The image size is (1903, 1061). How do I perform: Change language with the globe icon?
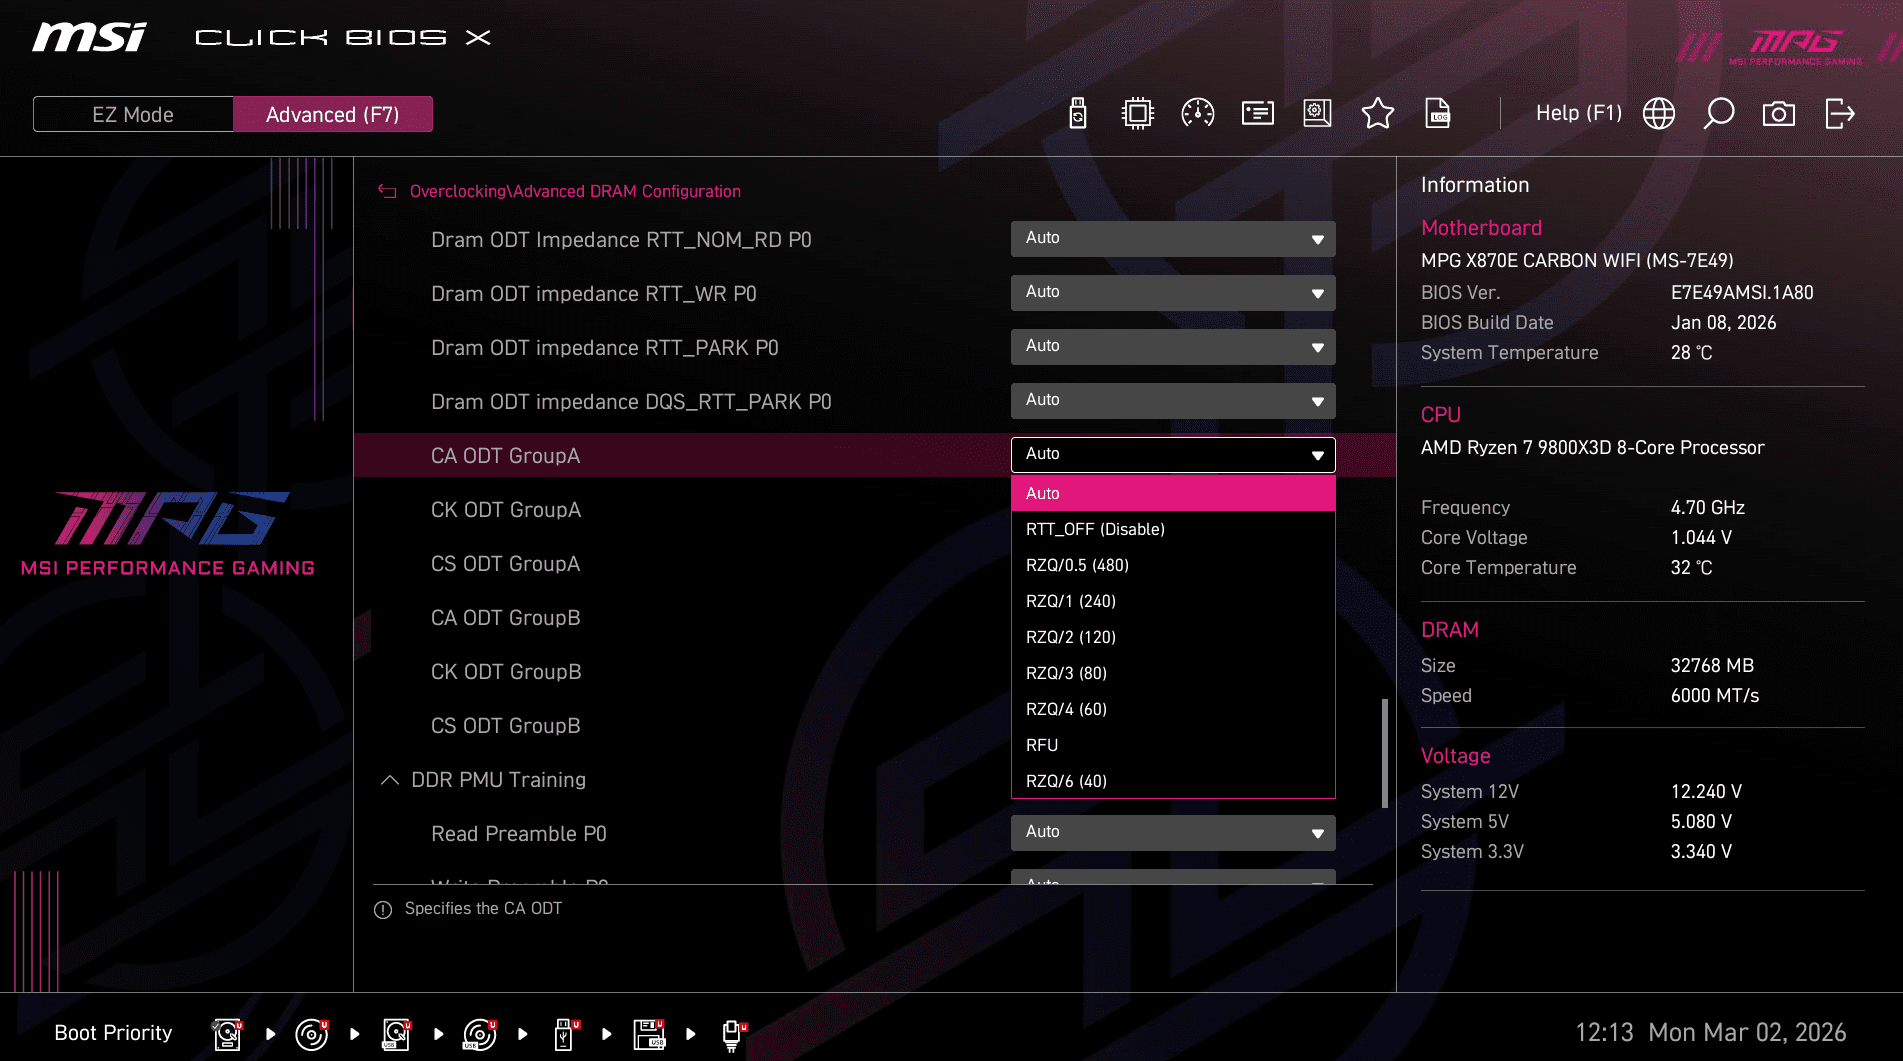coord(1659,114)
